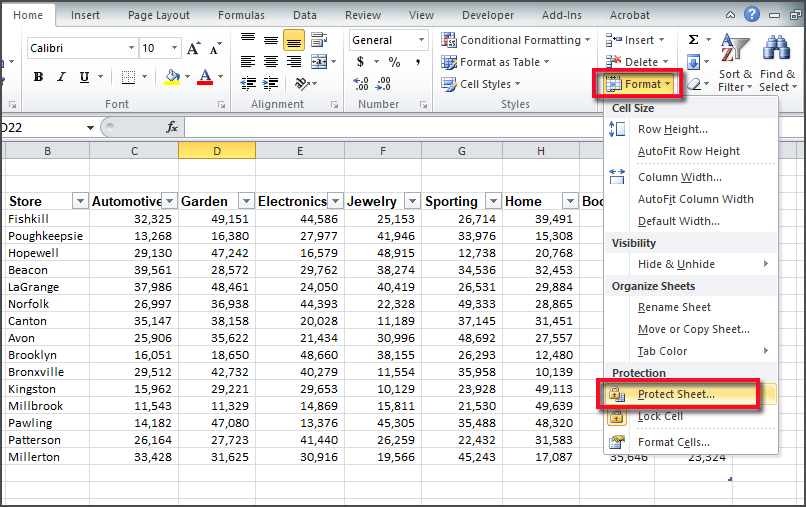The width and height of the screenshot is (806, 507).
Task: Decrease indent icon
Action: (x=248, y=83)
